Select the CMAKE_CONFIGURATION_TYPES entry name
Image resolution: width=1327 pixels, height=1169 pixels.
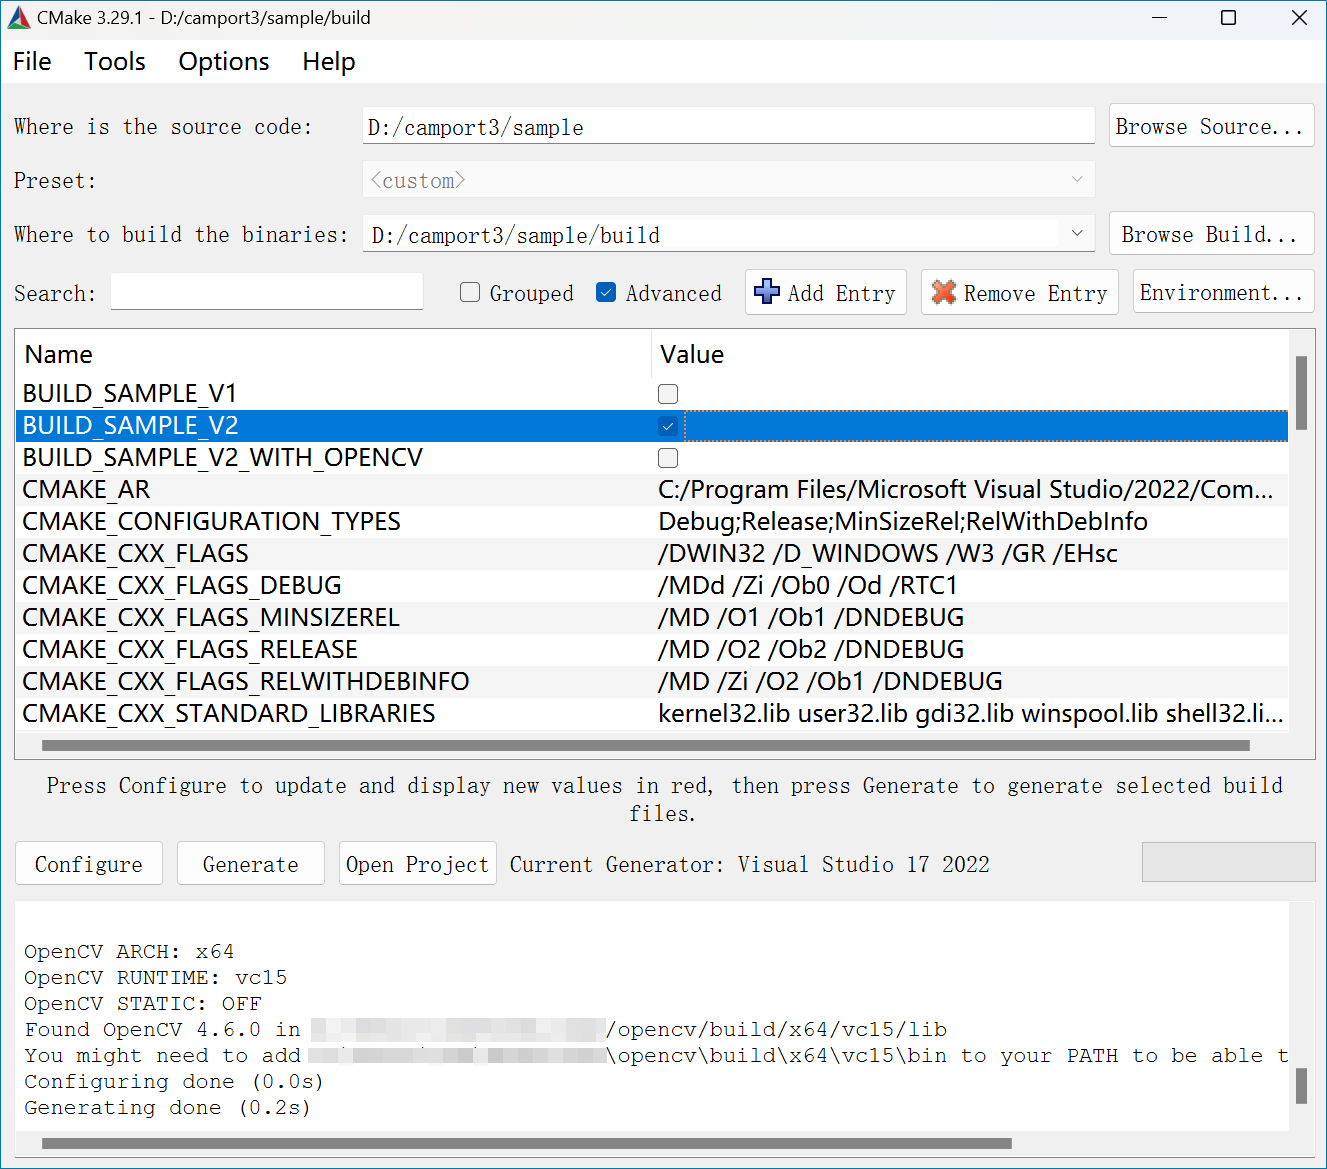pyautogui.click(x=212, y=522)
